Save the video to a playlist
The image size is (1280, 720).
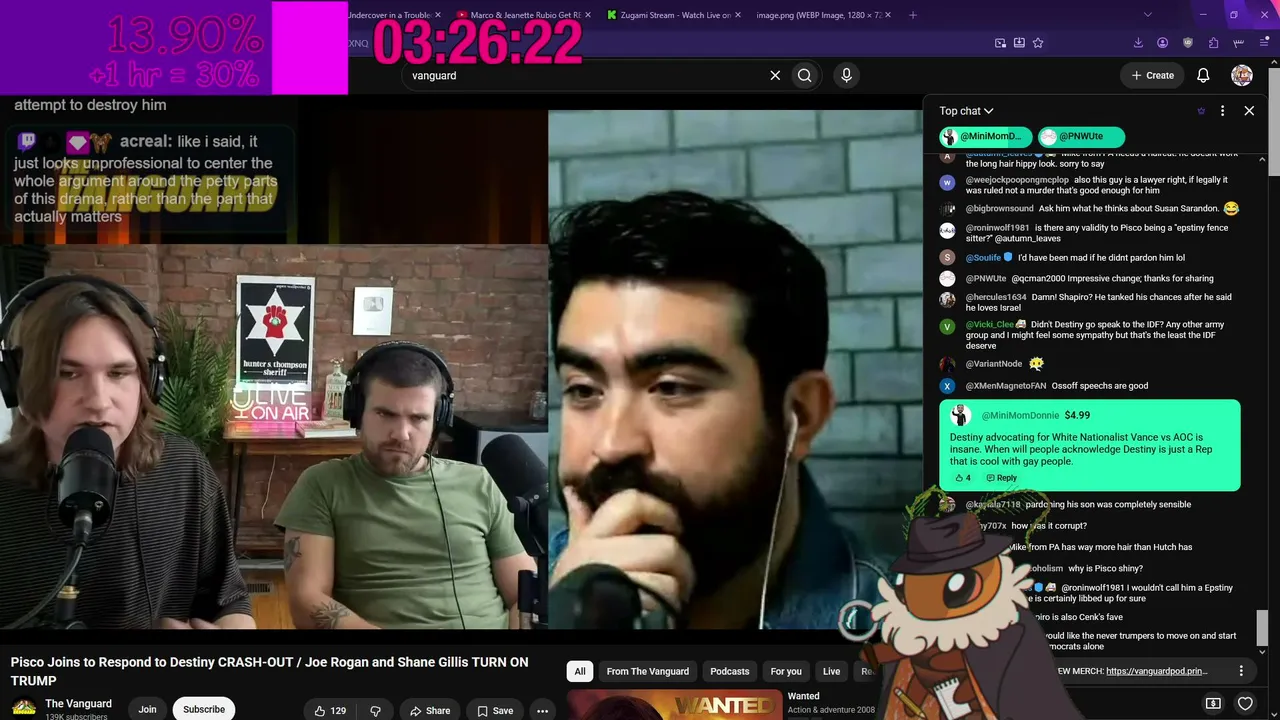point(495,711)
